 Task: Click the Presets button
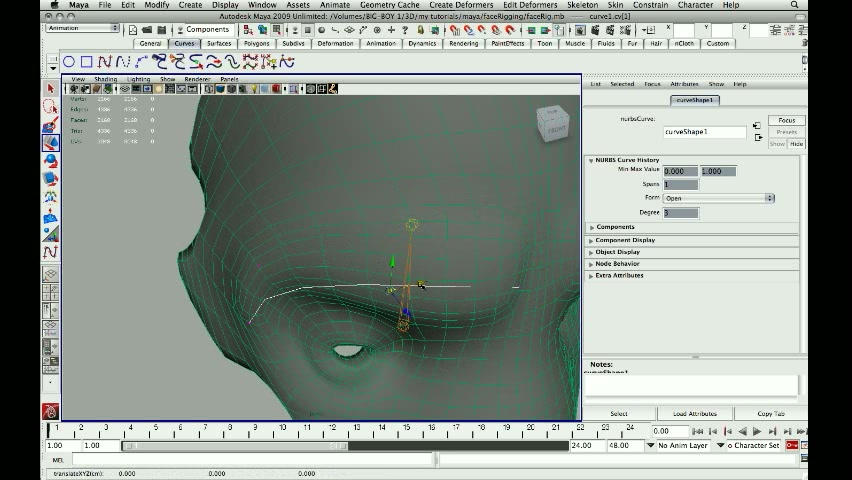click(x=786, y=132)
